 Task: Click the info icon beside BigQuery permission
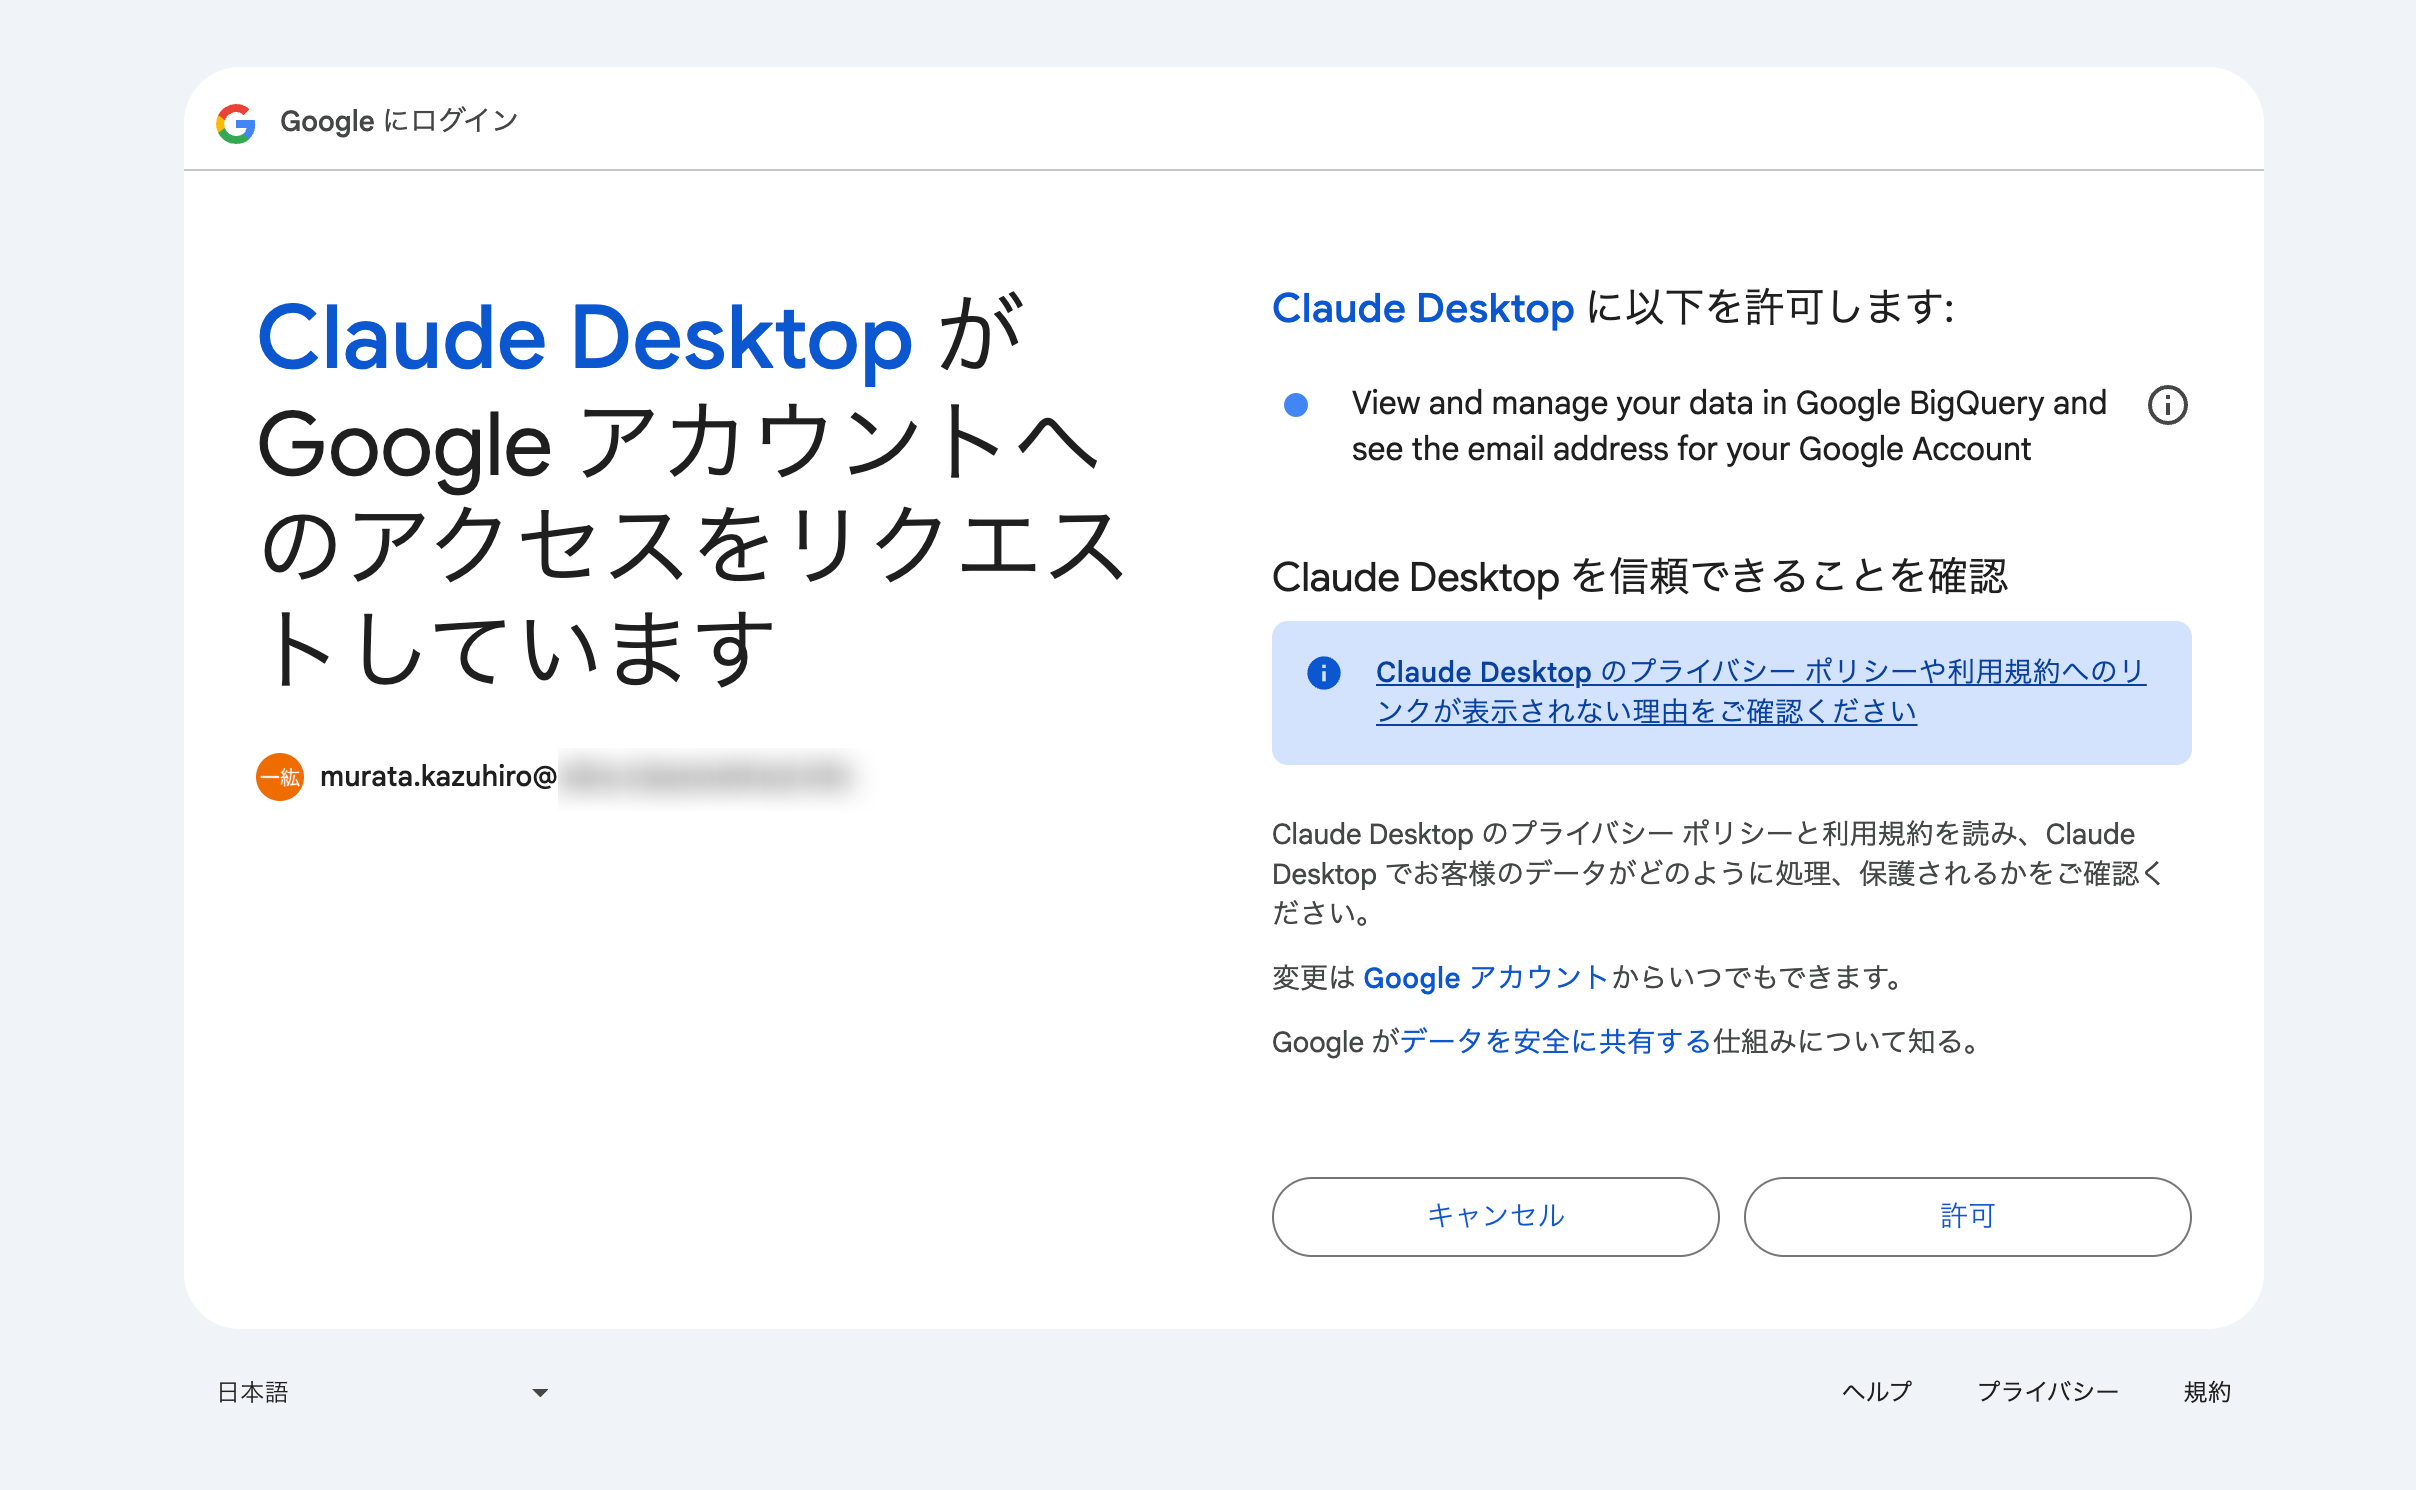(2167, 405)
